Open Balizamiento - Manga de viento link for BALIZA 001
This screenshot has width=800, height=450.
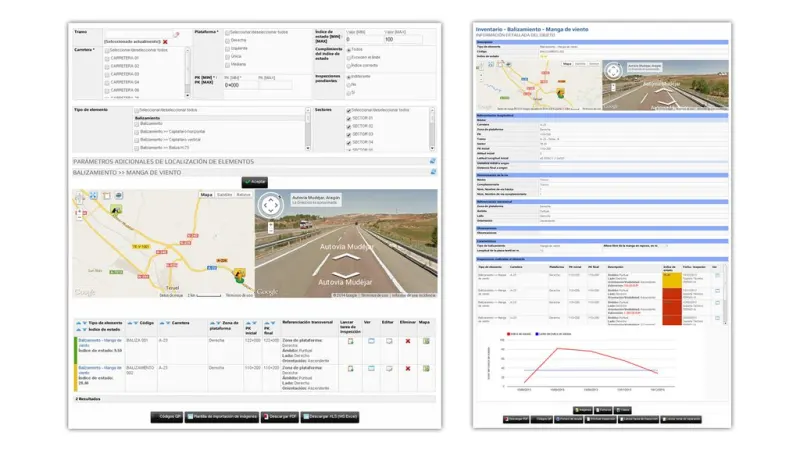tap(100, 342)
